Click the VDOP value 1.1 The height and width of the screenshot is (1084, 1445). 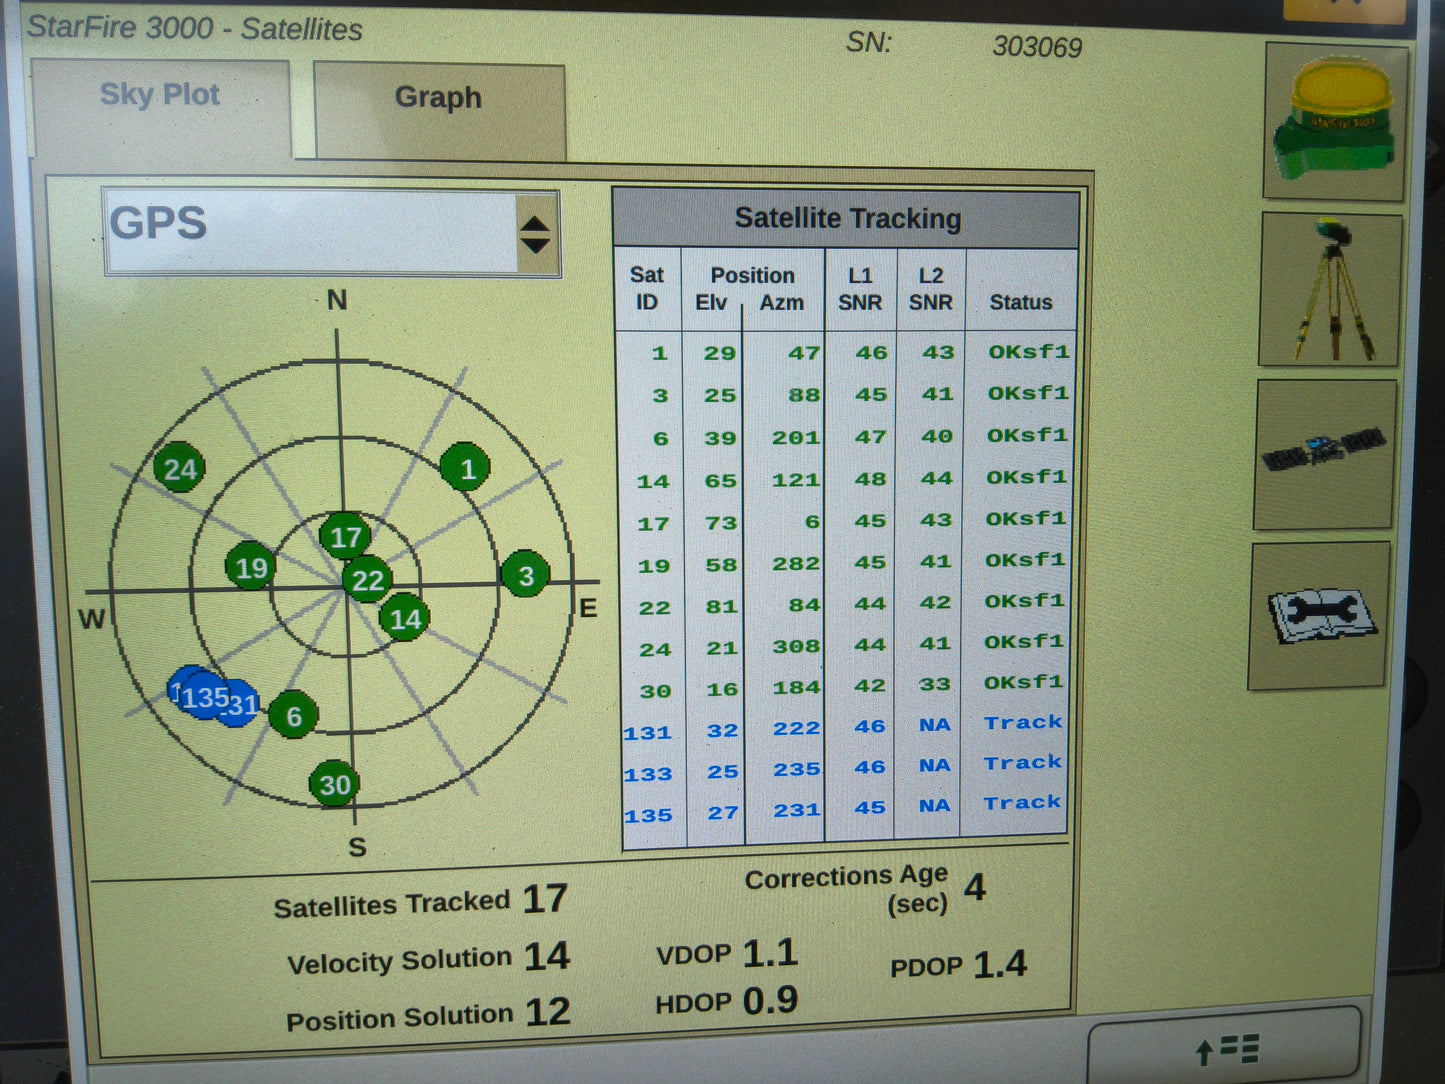point(769,953)
